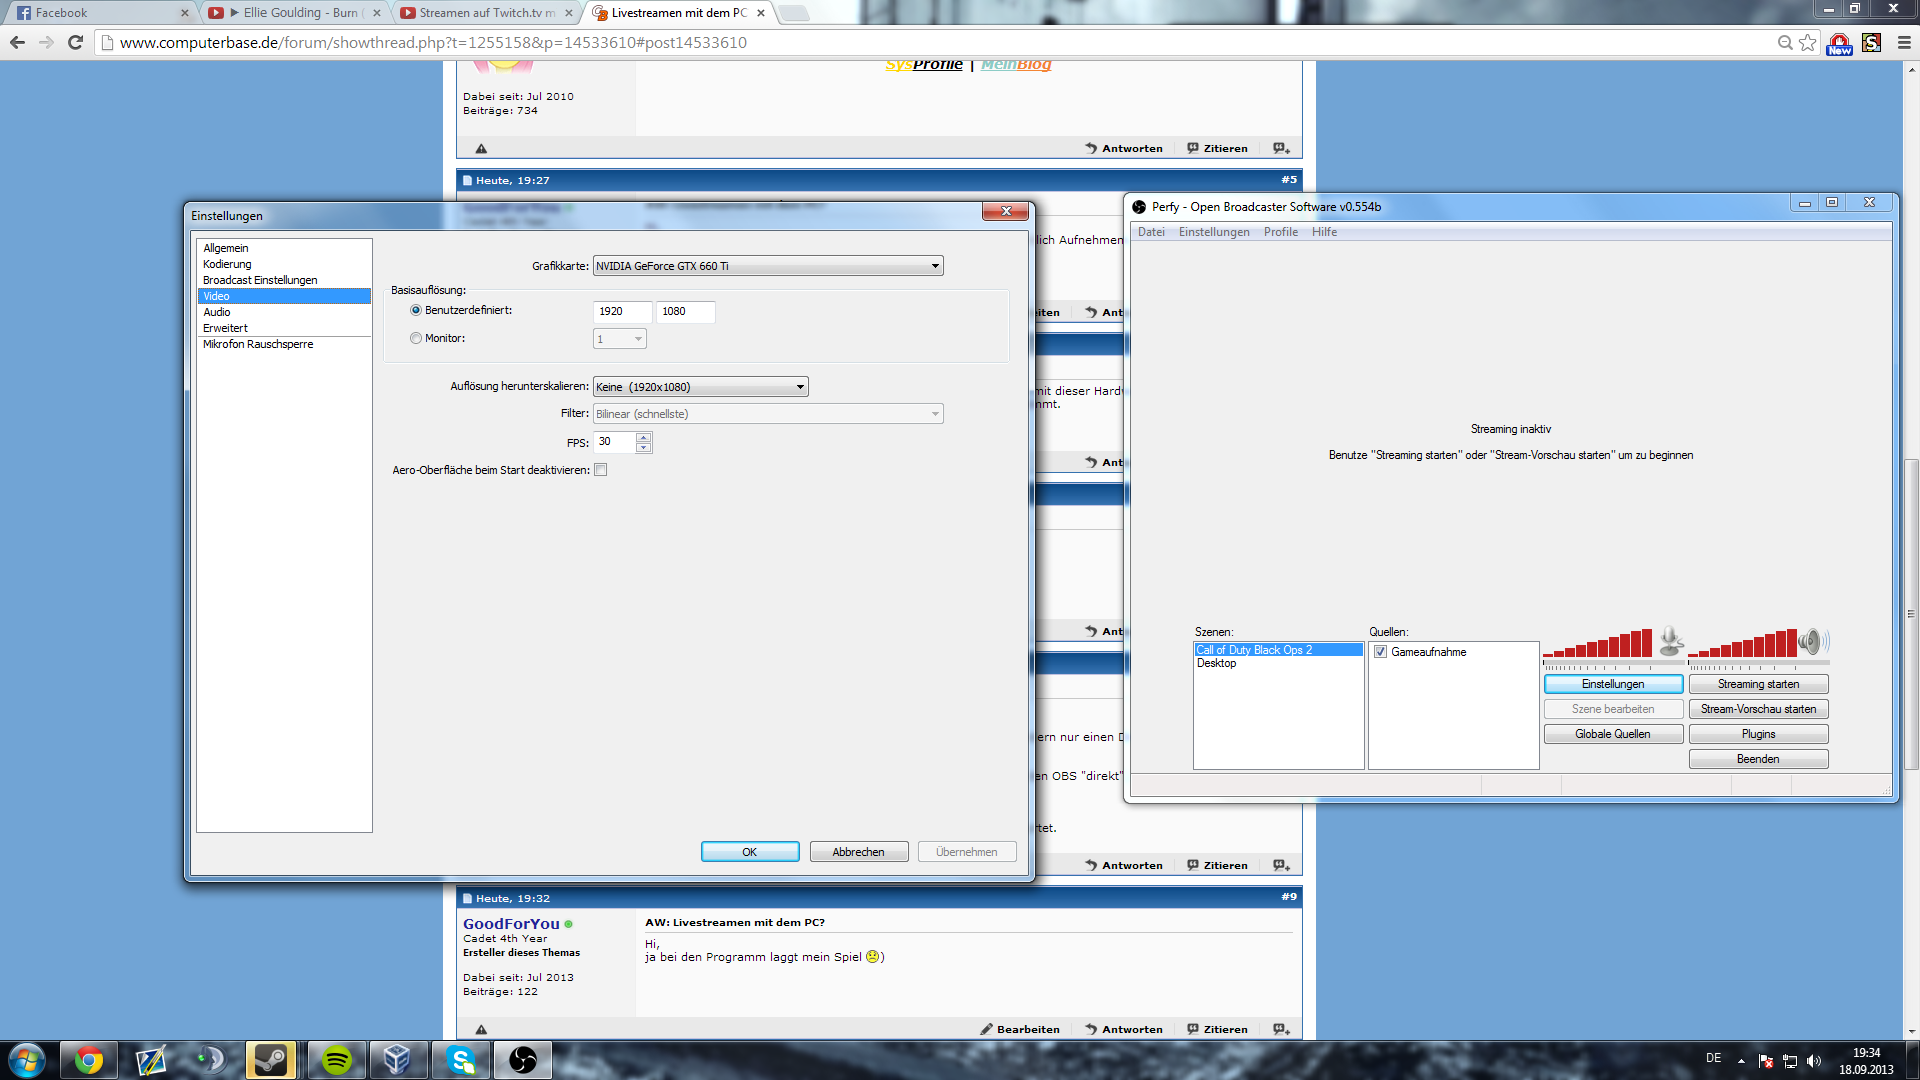
Task: Enable Aero-Oberfläche deaktivieren checkbox
Action: (601, 470)
